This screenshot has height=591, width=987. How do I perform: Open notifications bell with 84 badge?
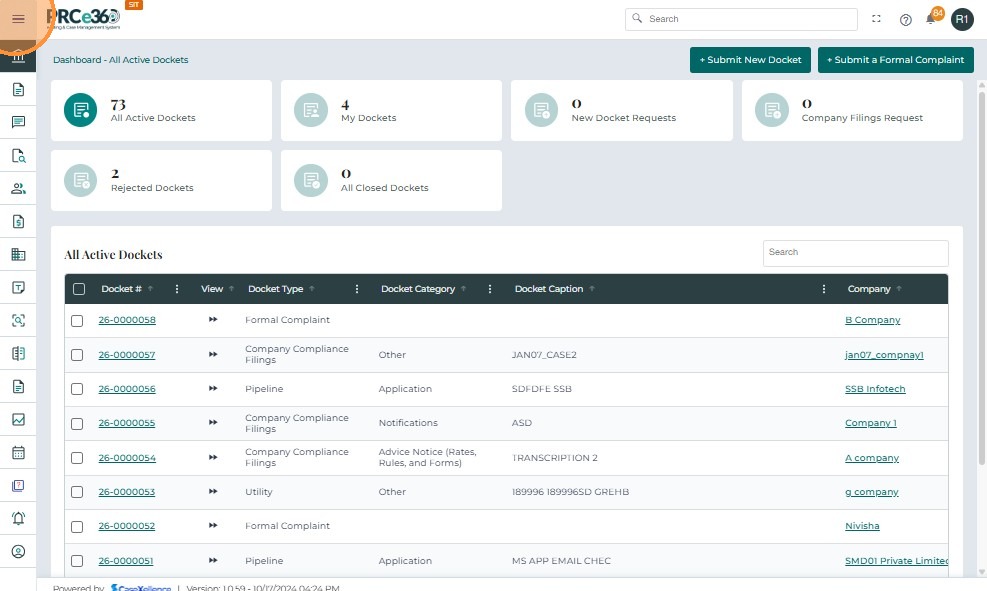931,19
